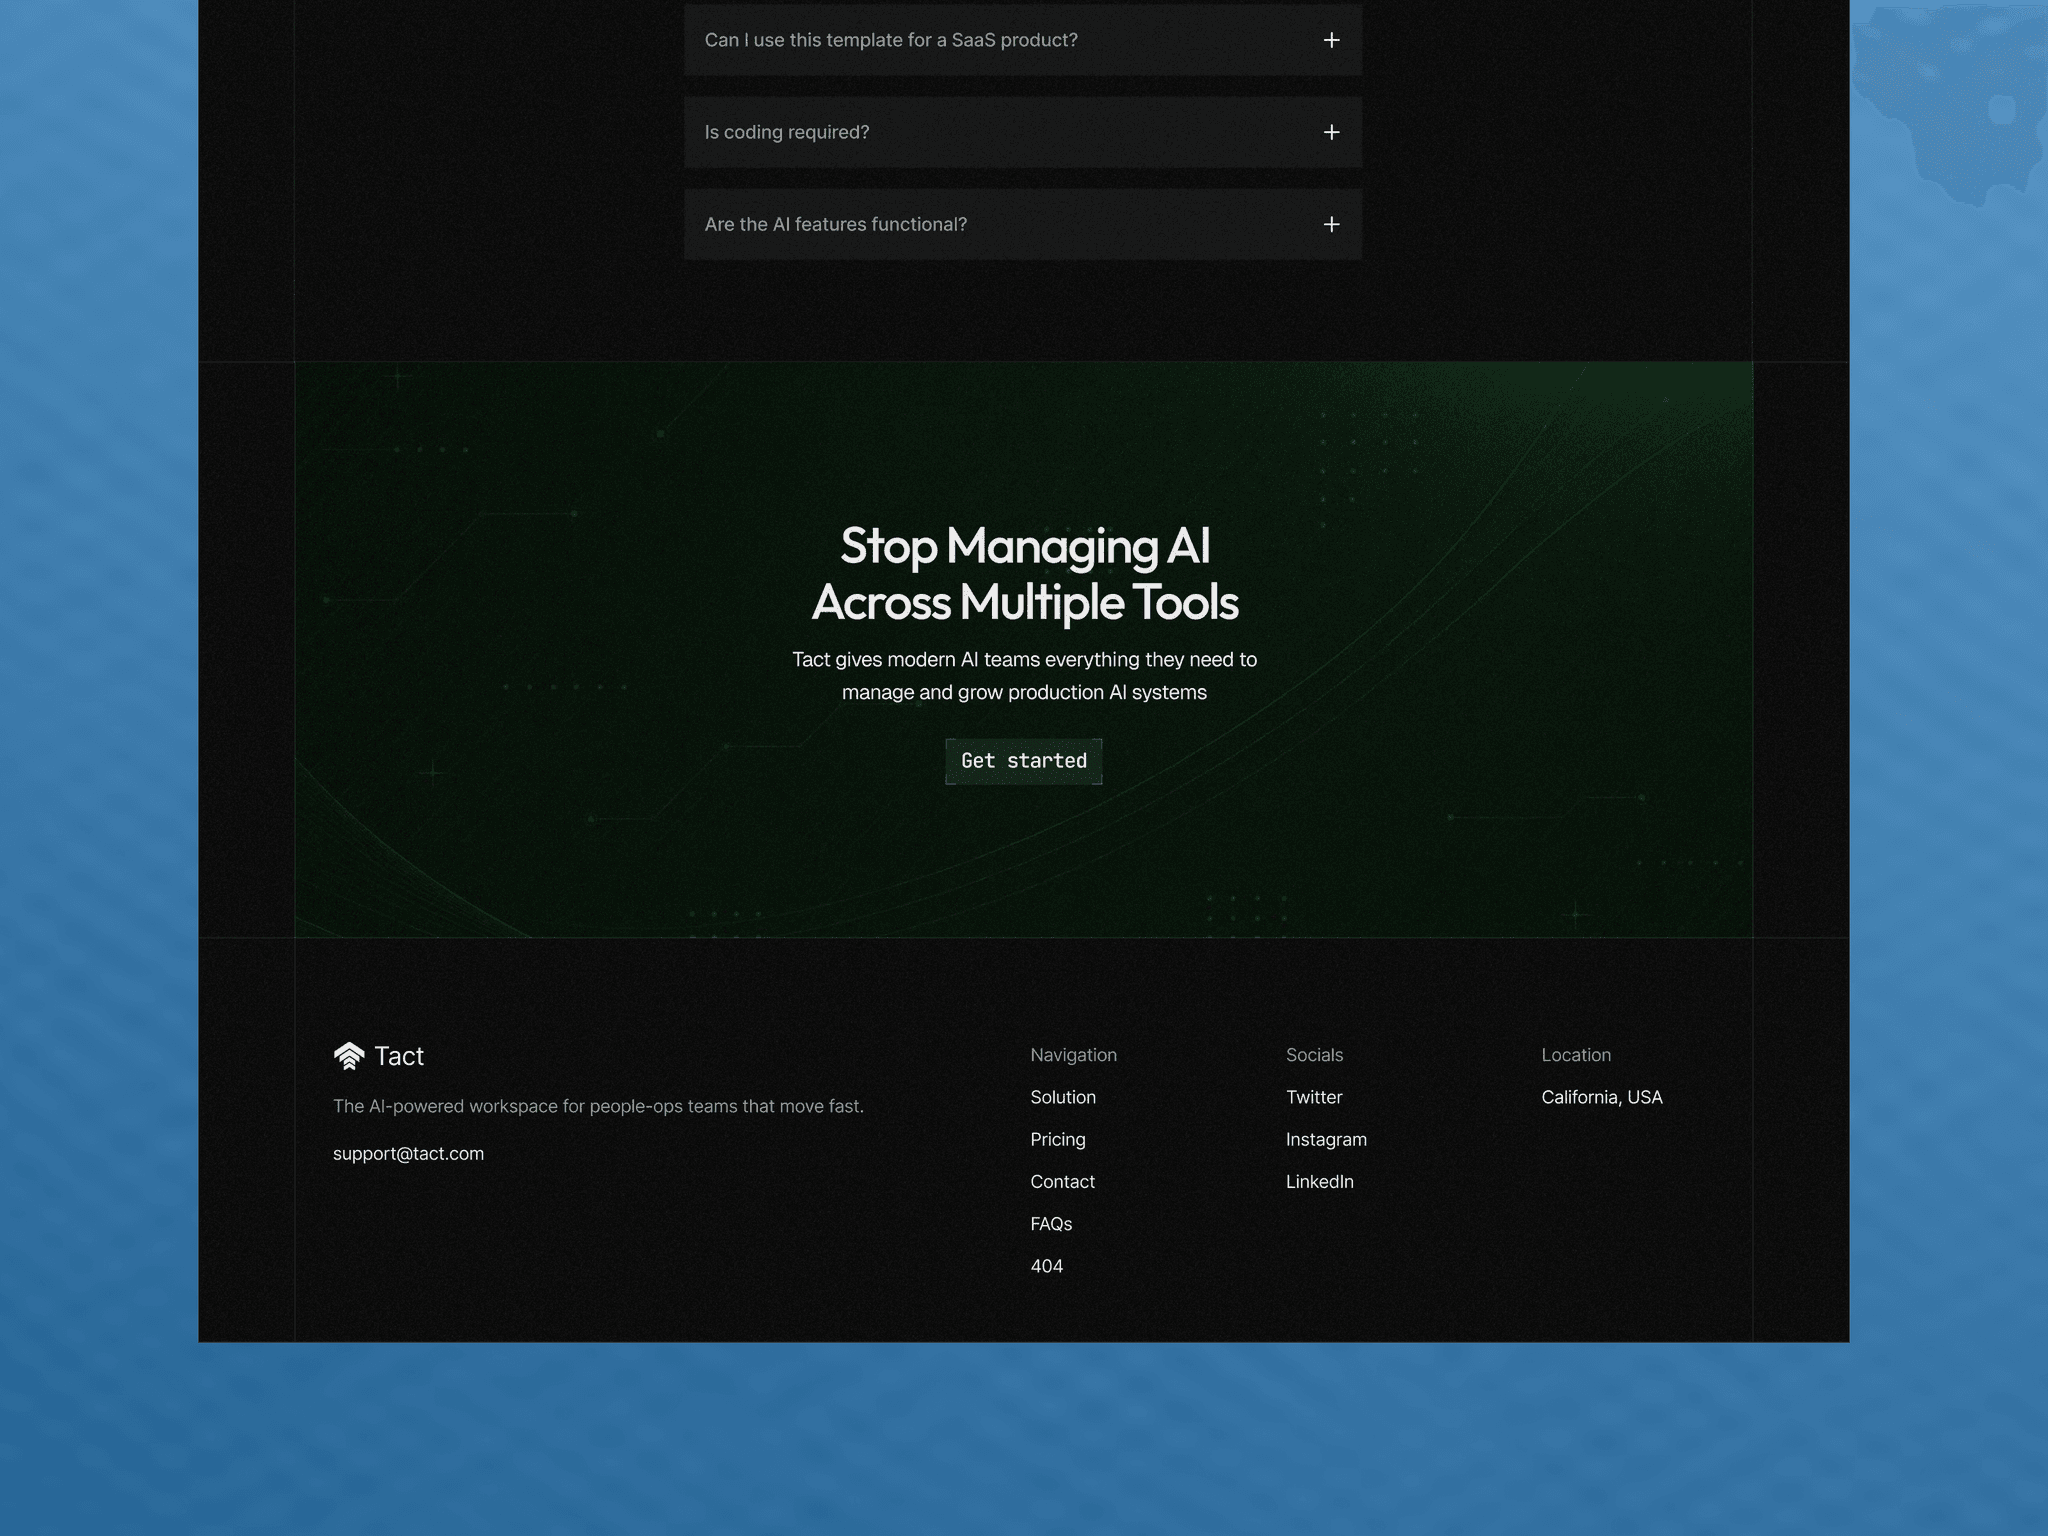The height and width of the screenshot is (1536, 2048).
Task: Expand the SaaS product question plus icon
Action: (x=1331, y=40)
